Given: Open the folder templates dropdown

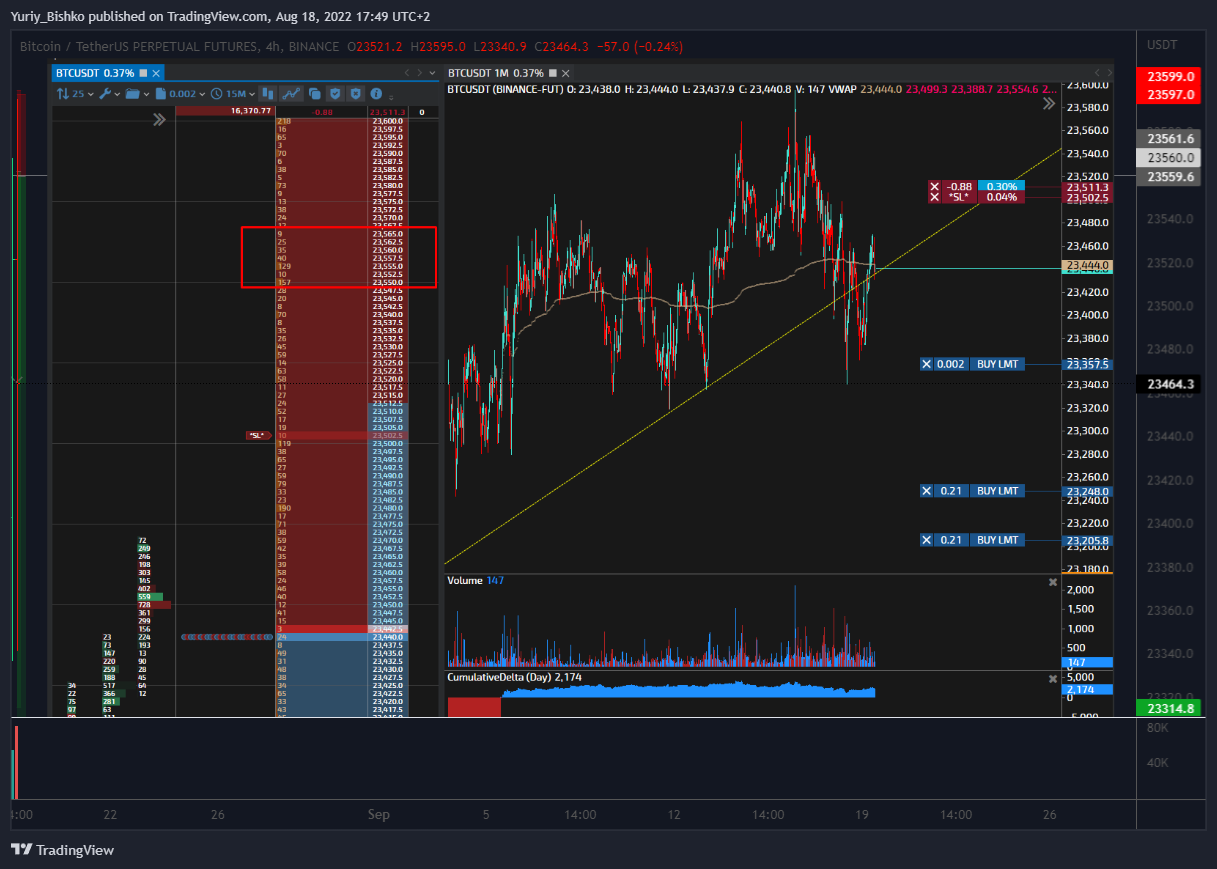Looking at the screenshot, I should 137,94.
